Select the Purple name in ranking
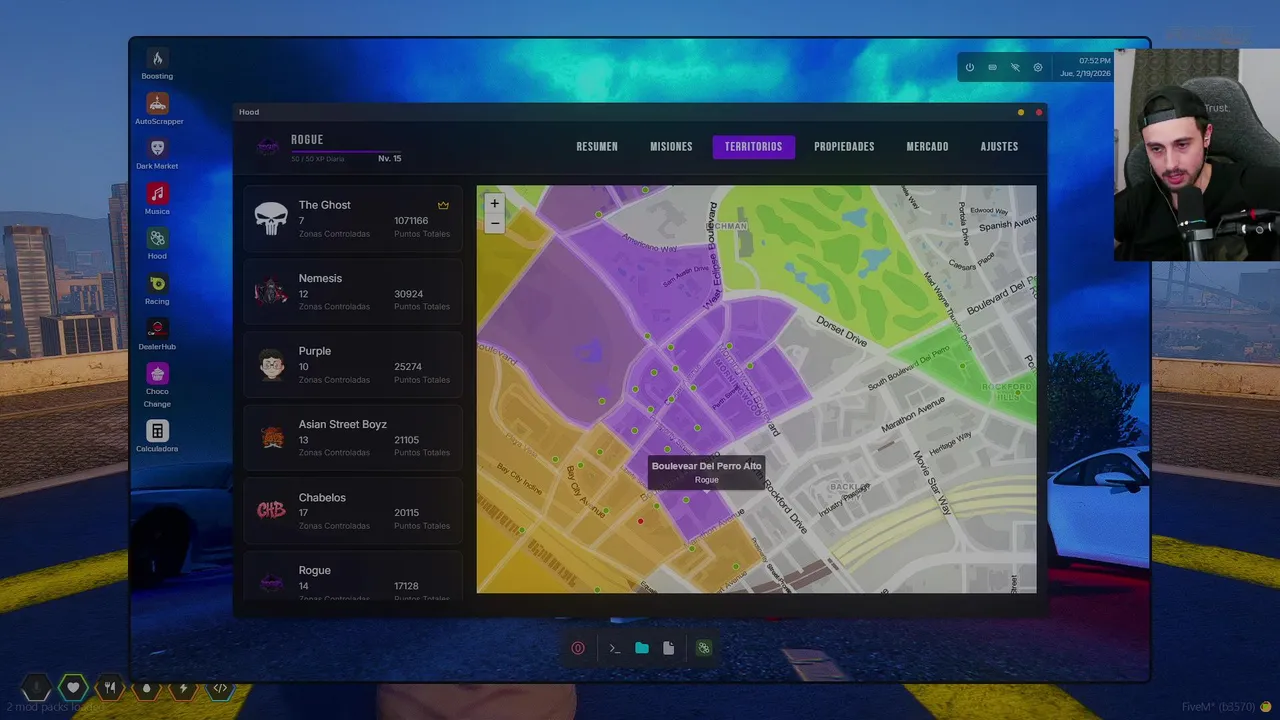 point(314,351)
